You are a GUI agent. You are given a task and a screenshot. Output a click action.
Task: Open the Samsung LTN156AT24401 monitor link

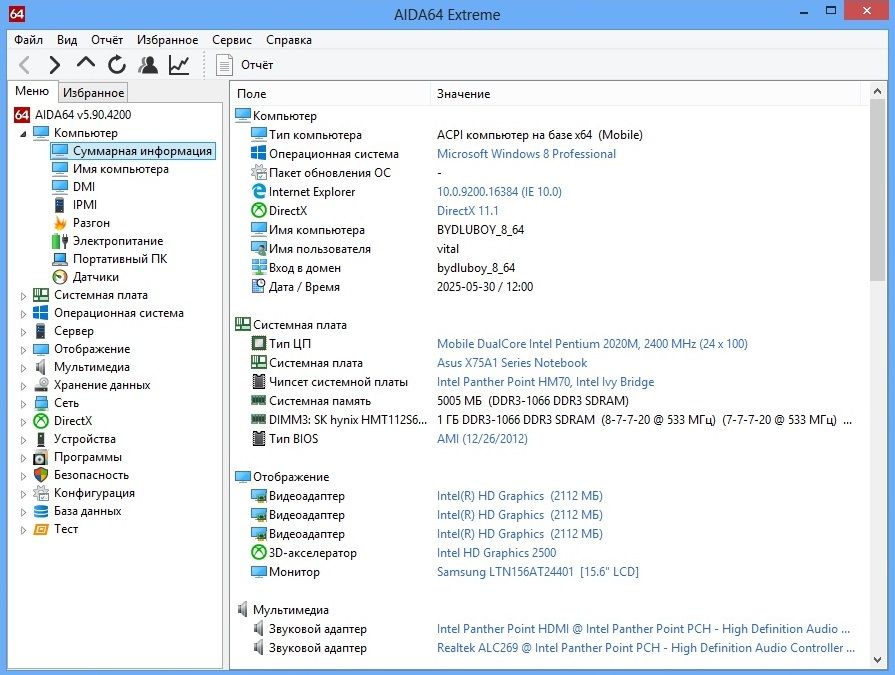tap(538, 571)
